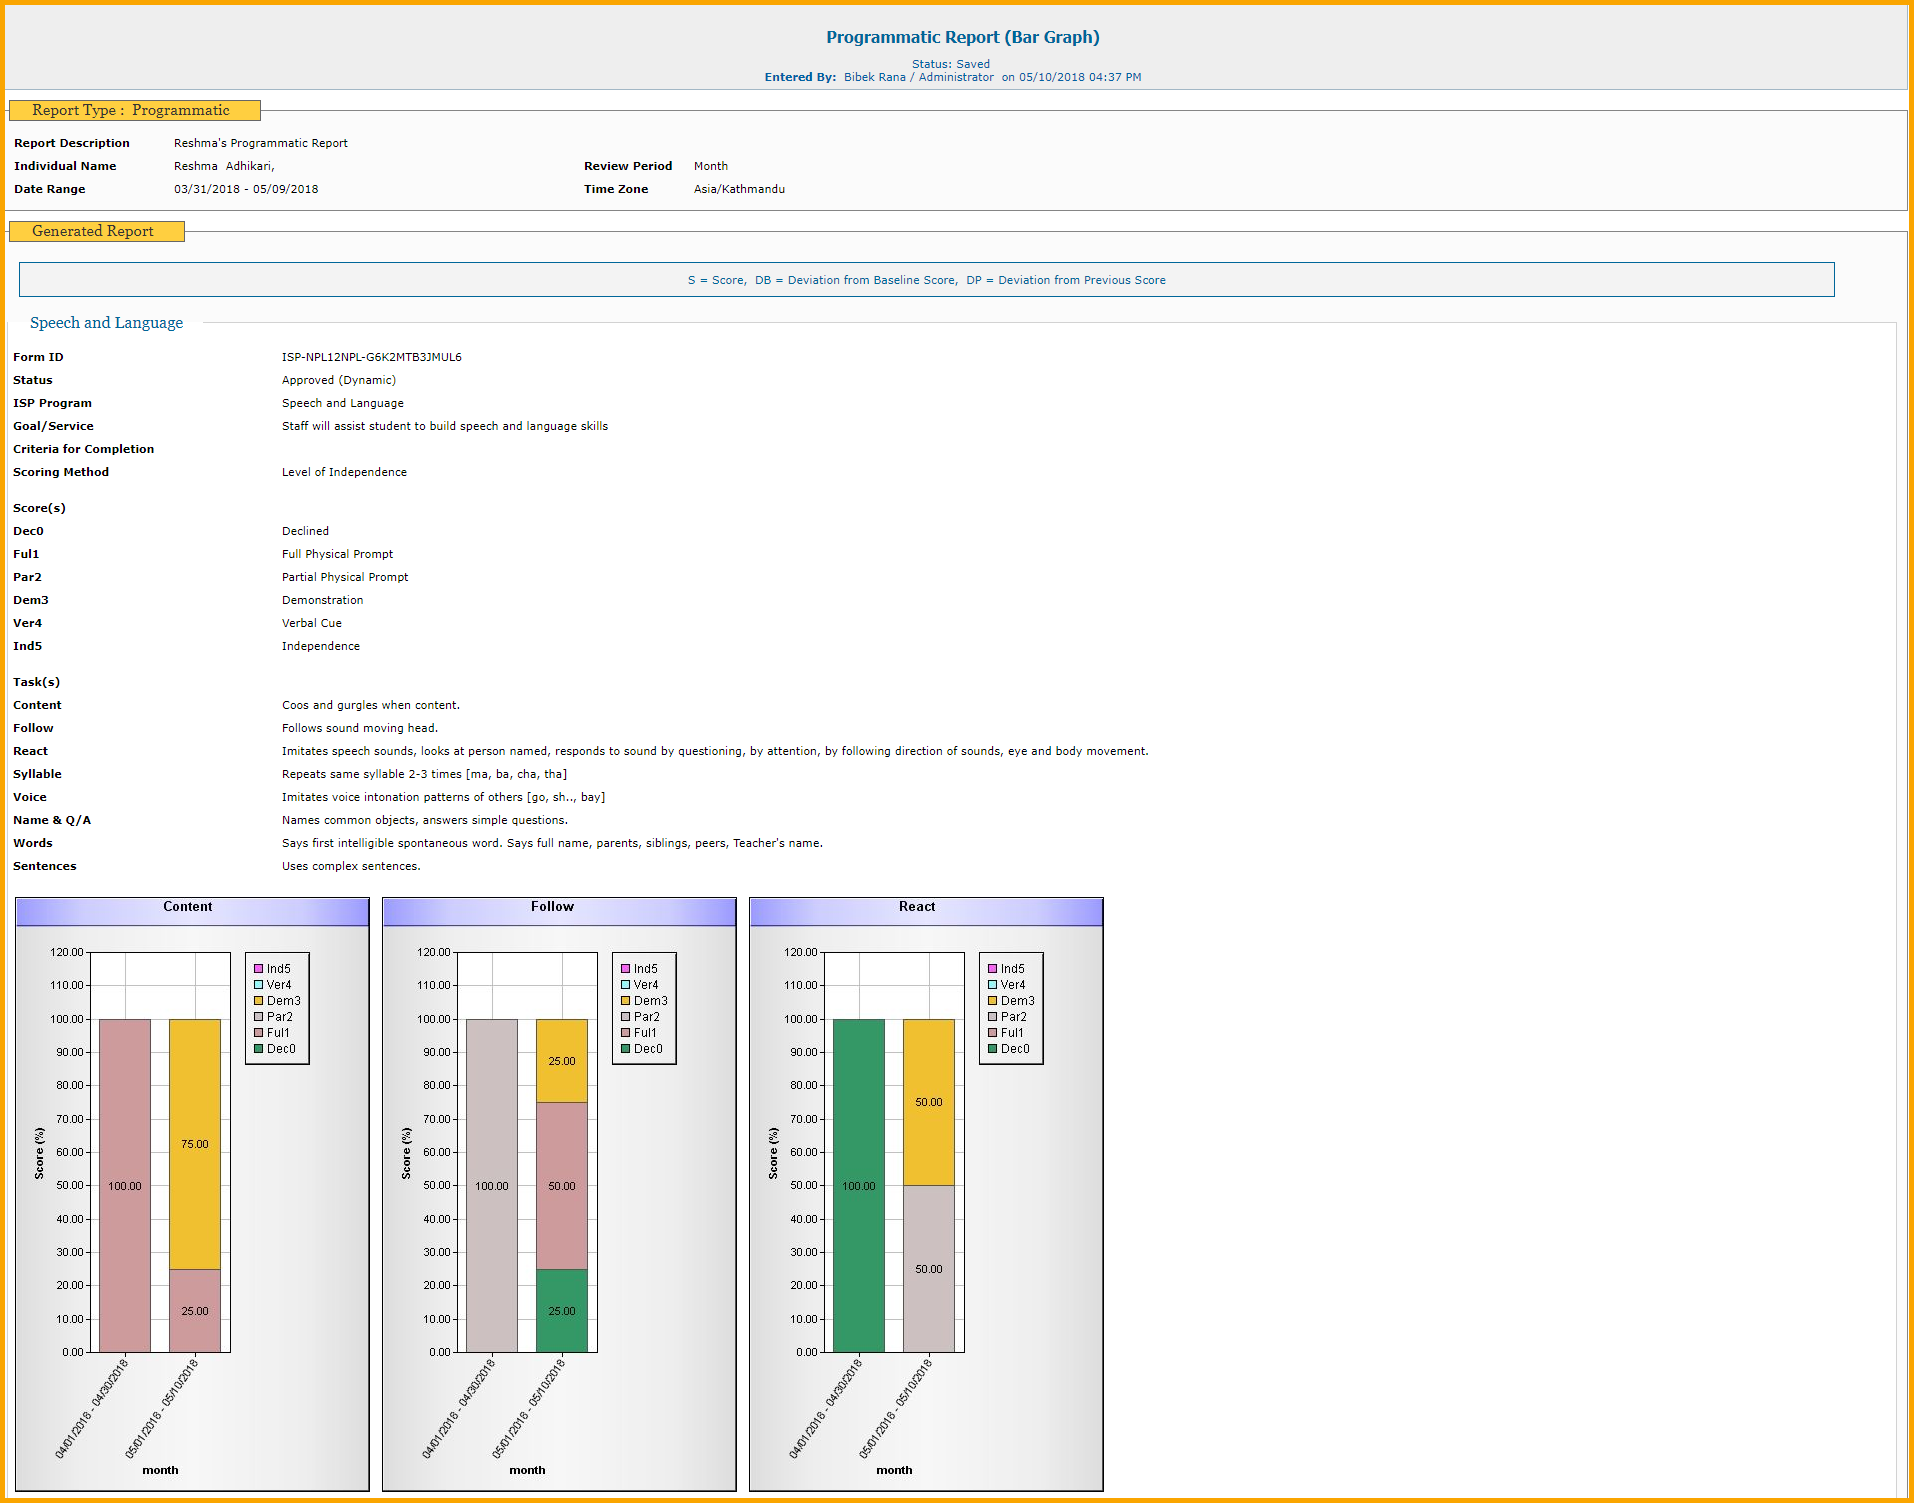Select the 25.00 yellow segment in Follow chart
Screen dimensions: 1914x1503
click(562, 1061)
